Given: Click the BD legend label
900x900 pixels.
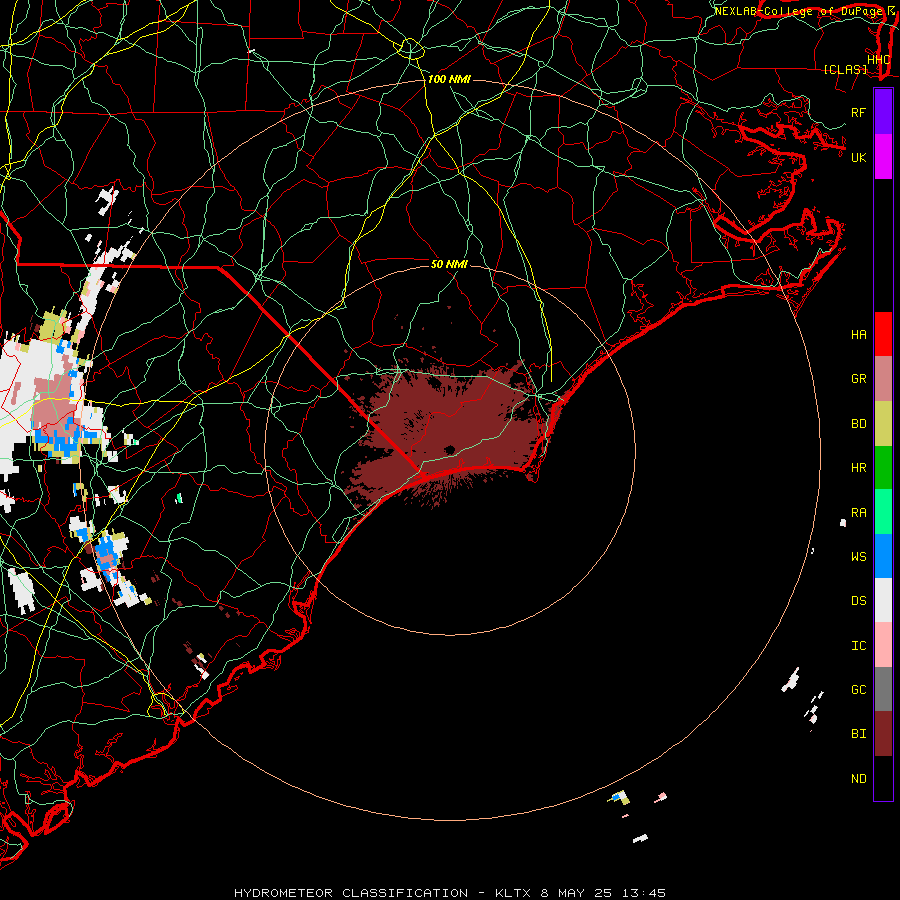Looking at the screenshot, I should [x=858, y=424].
